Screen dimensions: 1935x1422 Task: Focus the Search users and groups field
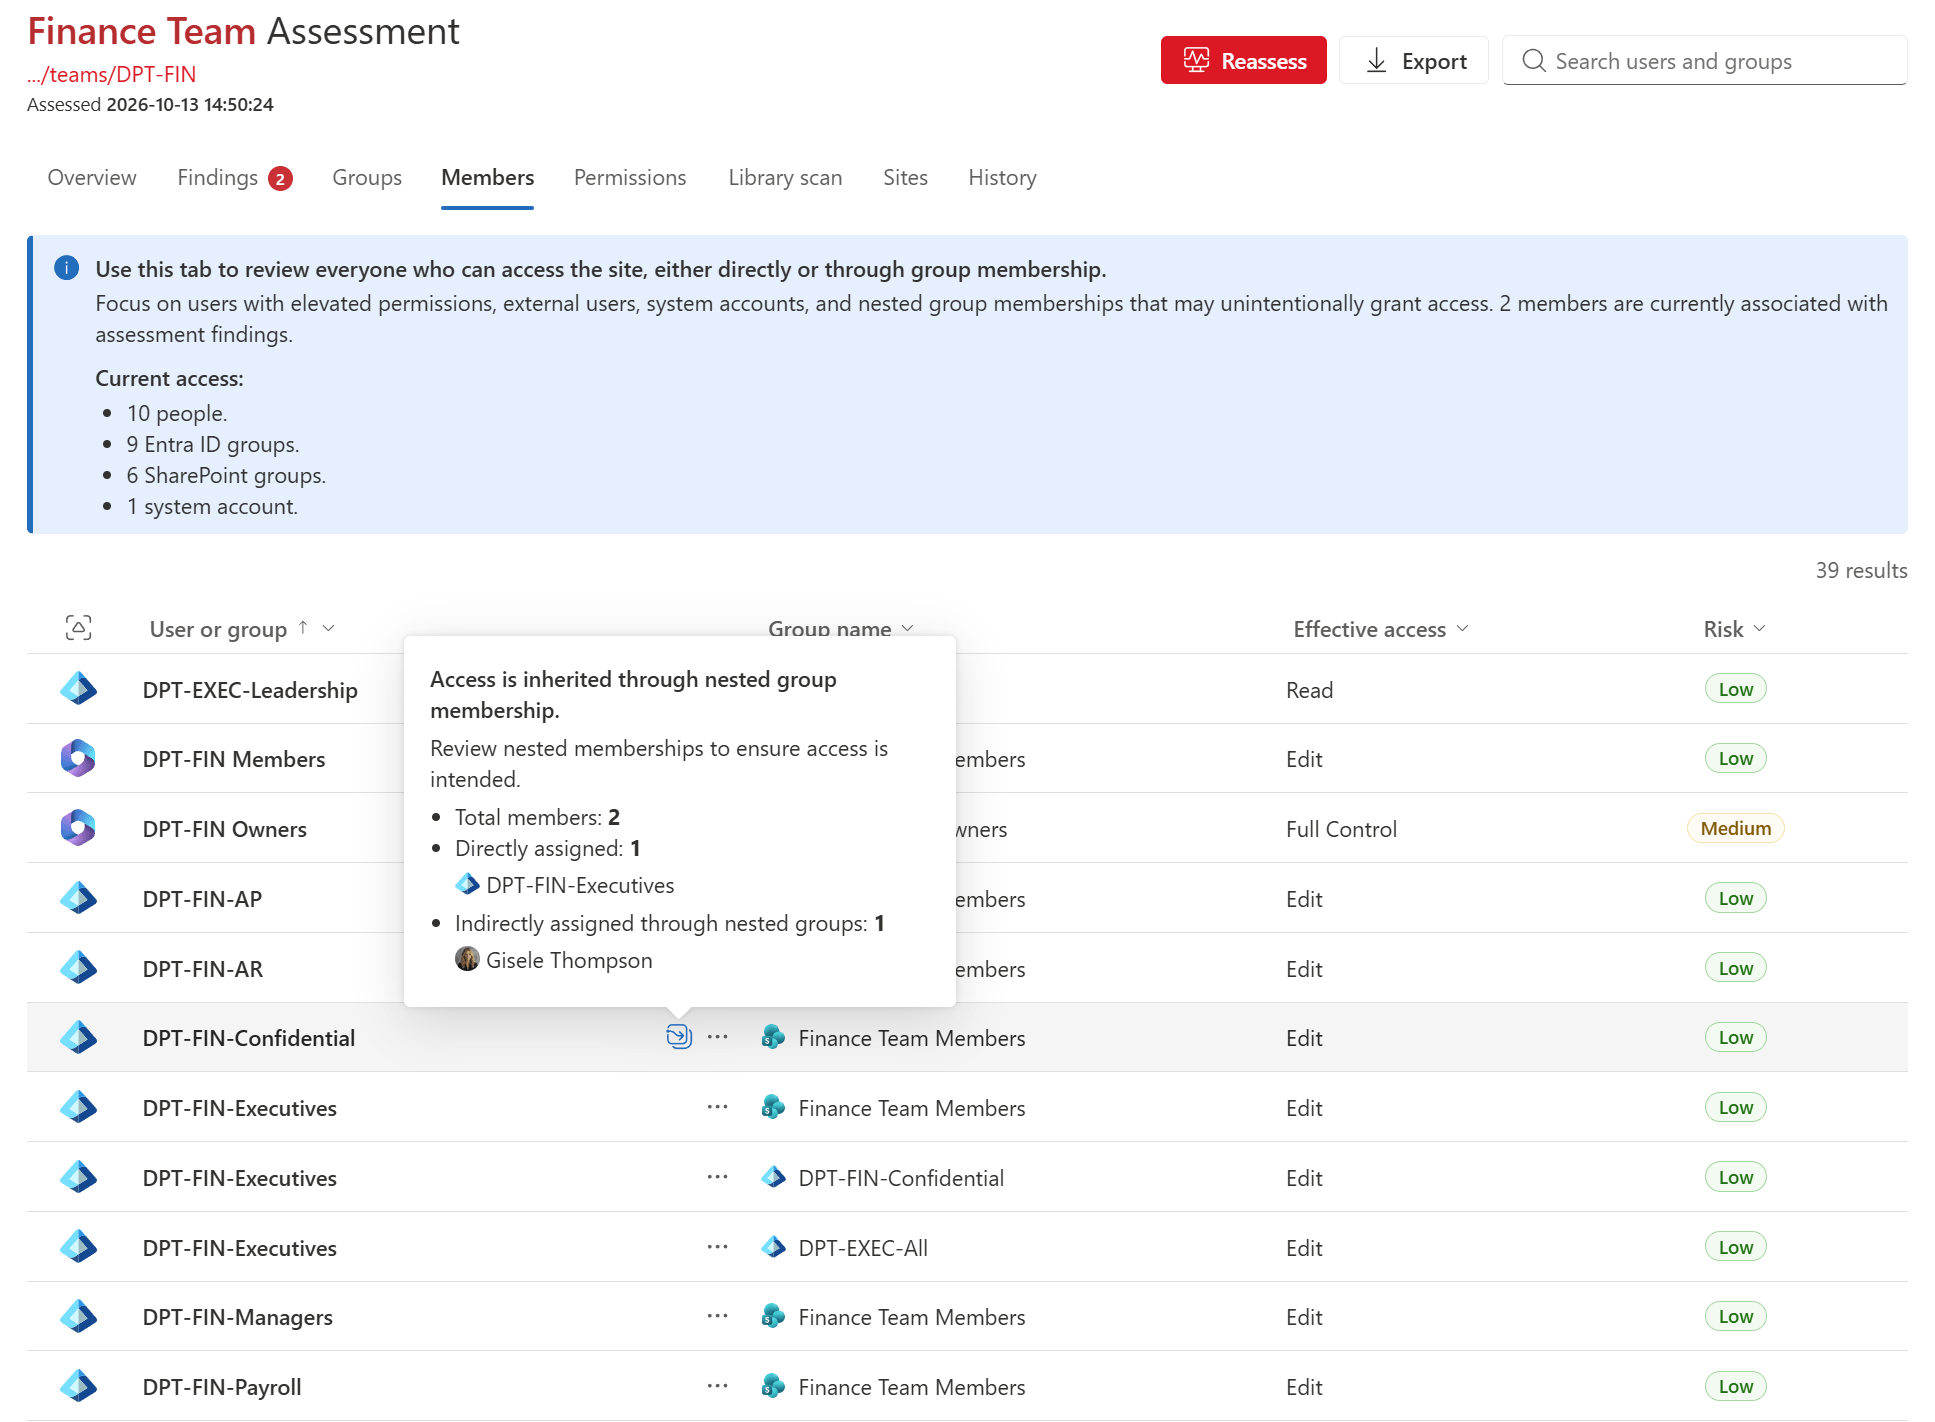1705,61
